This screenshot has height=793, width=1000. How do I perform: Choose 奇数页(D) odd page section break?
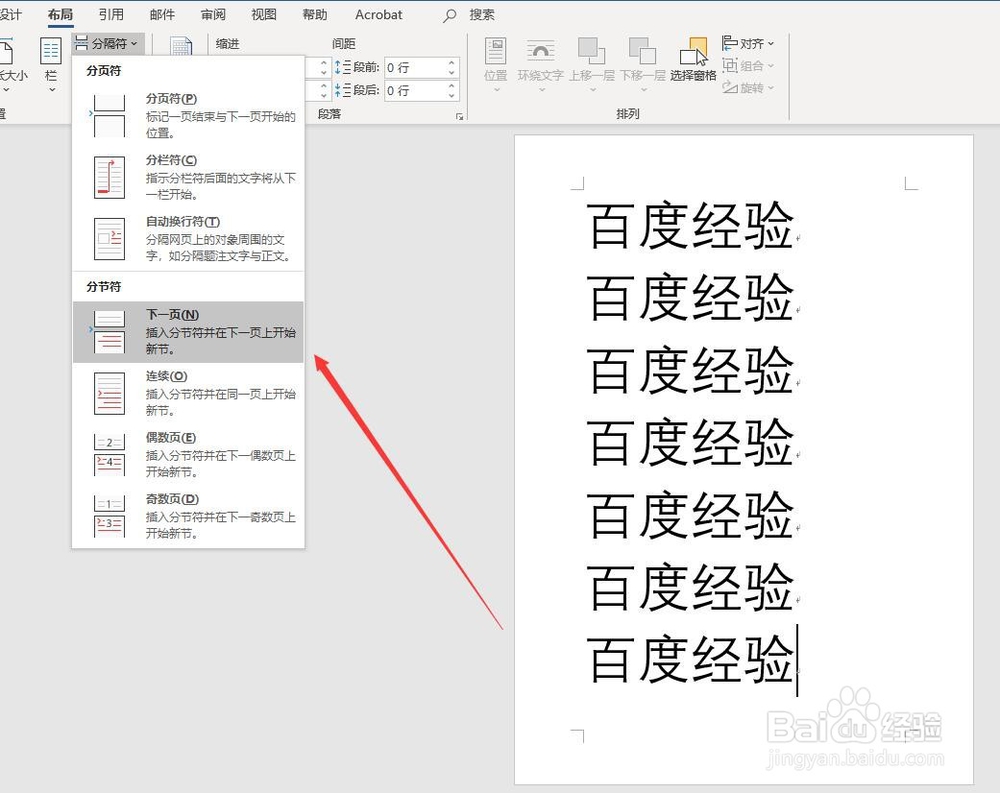(188, 515)
